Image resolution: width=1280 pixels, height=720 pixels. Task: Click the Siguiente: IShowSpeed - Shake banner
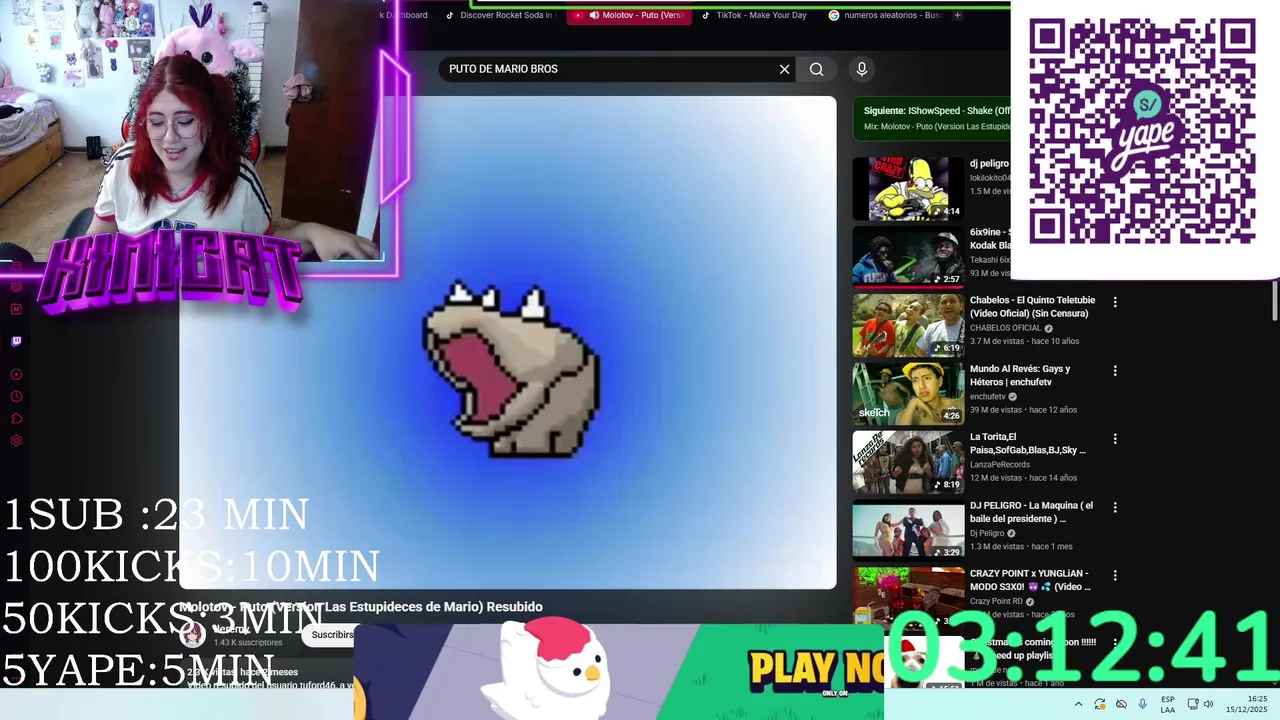point(933,118)
